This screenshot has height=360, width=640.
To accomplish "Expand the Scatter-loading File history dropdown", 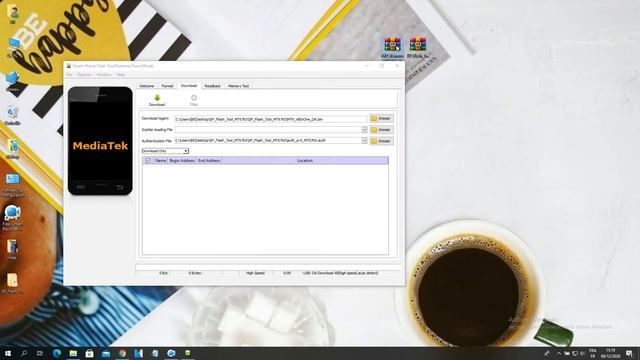I will point(364,129).
